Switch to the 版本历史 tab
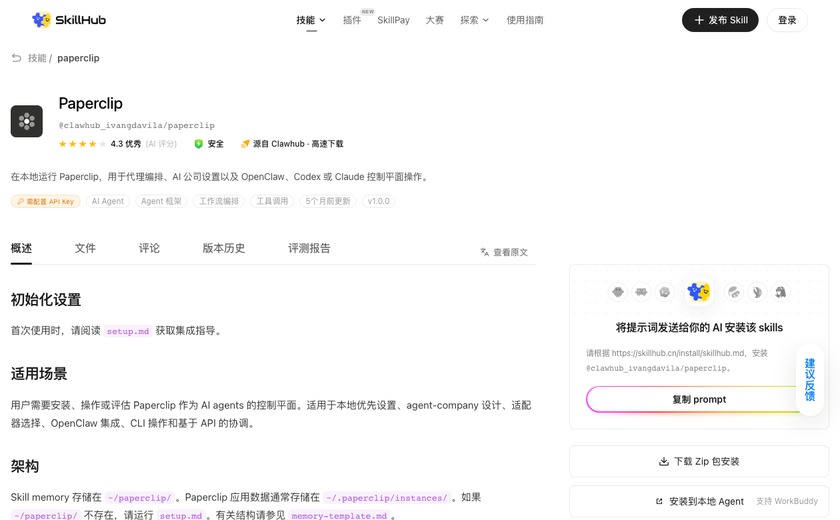Screen dimensions: 840x520 224,248
